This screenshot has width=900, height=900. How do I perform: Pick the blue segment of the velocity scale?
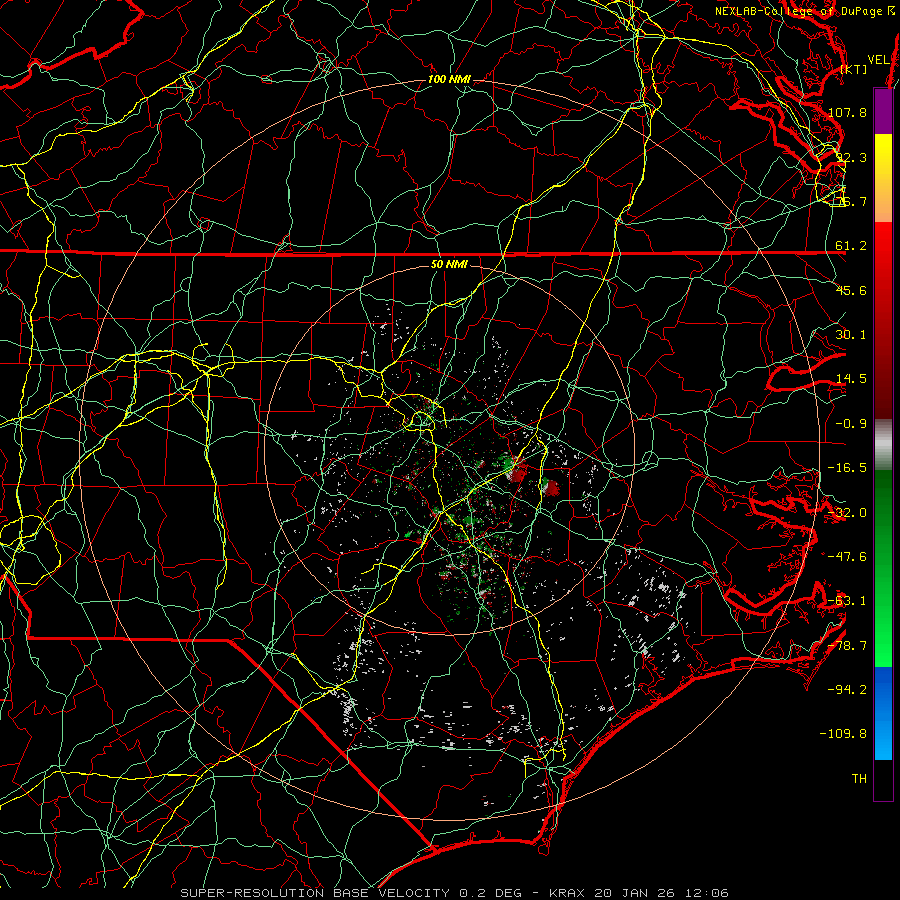(883, 713)
